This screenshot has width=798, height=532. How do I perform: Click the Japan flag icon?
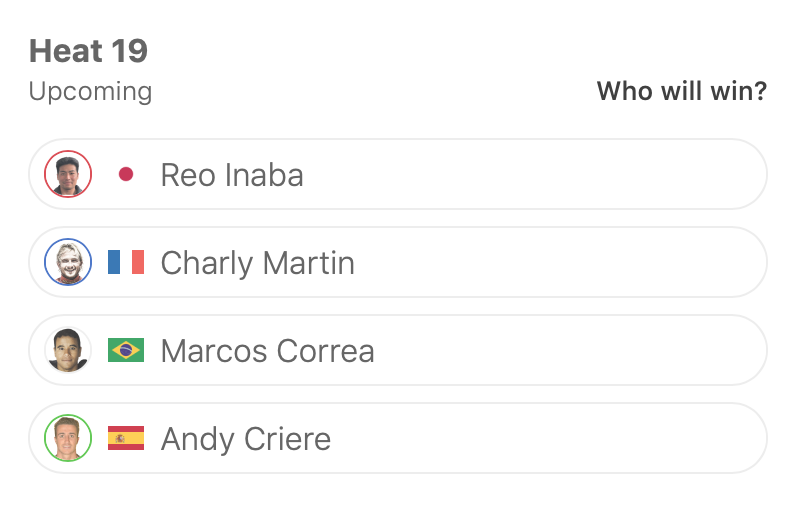tap(126, 174)
